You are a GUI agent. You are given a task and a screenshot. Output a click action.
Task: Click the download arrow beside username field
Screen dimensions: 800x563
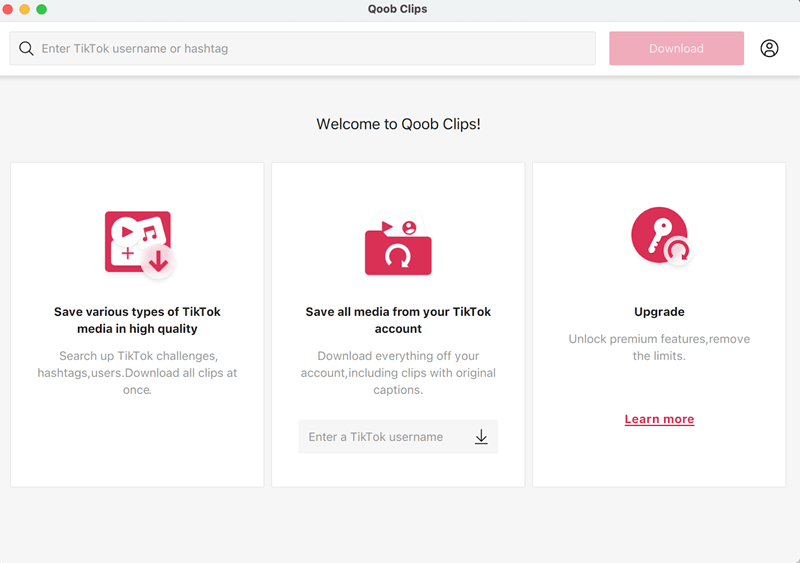coord(481,437)
